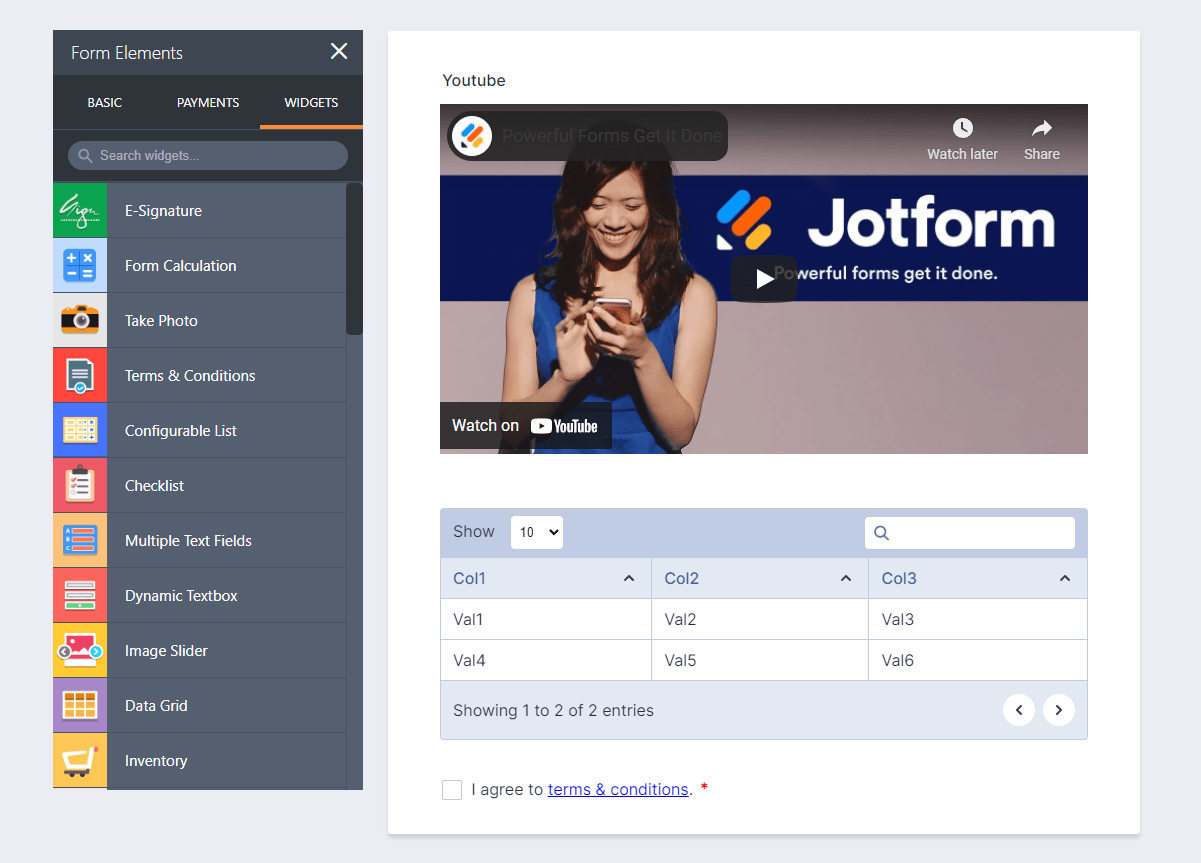Open the video title Powerful Forms Get It Done
Viewport: 1201px width, 863px height.
click(612, 135)
